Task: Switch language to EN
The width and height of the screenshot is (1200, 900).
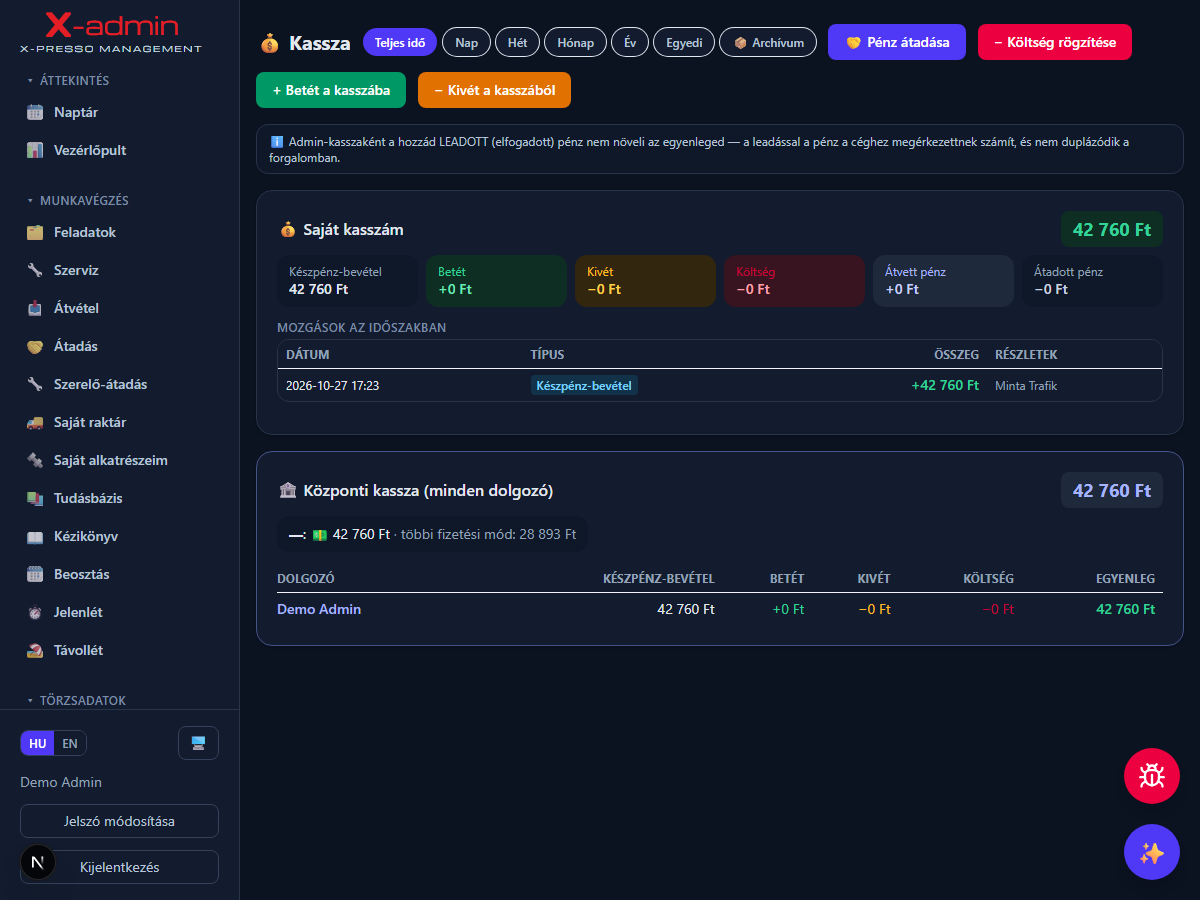Action: point(70,744)
